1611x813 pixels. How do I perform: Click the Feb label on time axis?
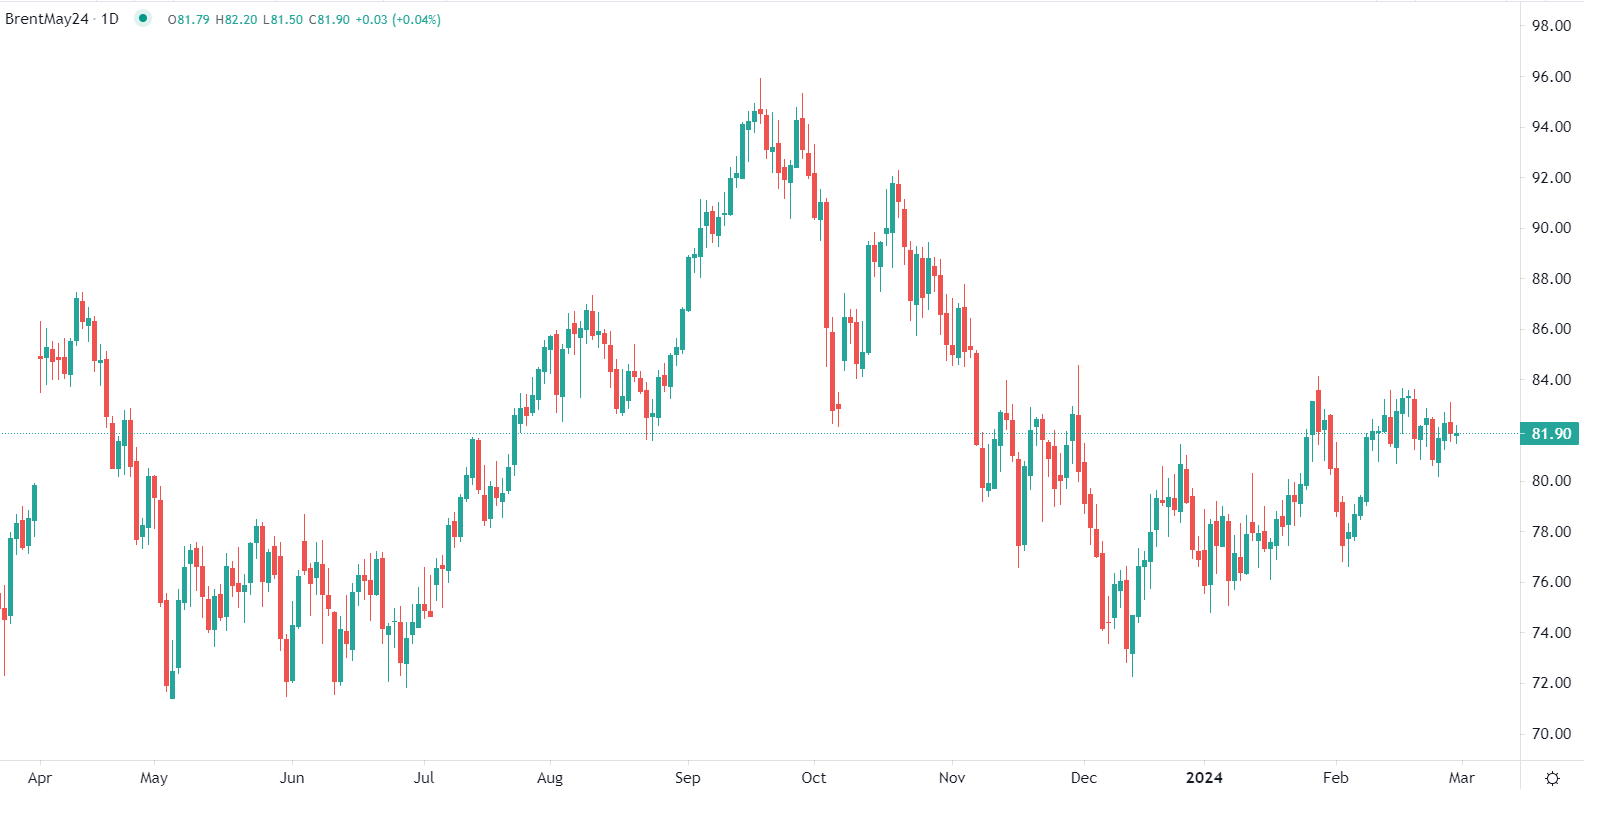(1336, 778)
